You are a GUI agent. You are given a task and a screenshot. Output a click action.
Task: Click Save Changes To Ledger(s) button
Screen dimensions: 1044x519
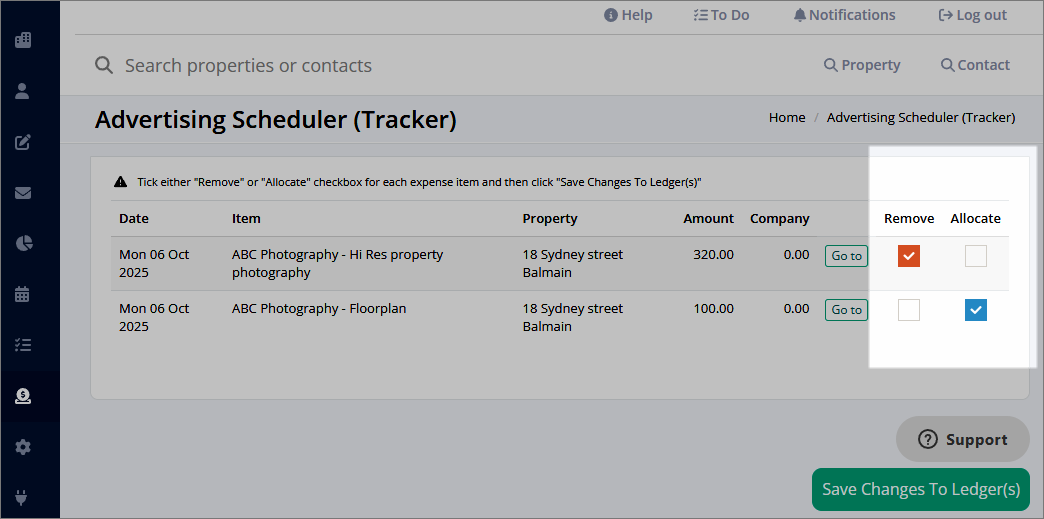point(921,490)
